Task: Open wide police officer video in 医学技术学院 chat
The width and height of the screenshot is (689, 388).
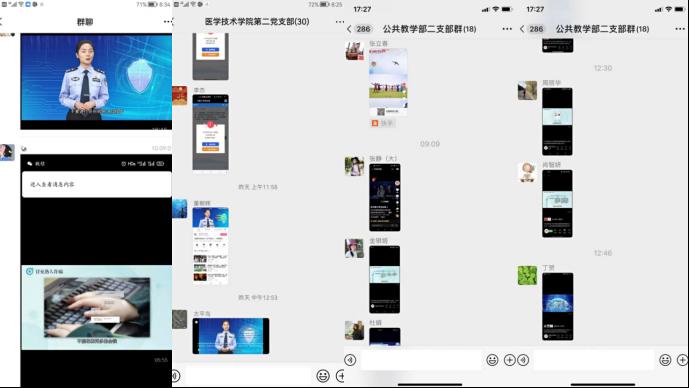Action: pyautogui.click(x=231, y=336)
